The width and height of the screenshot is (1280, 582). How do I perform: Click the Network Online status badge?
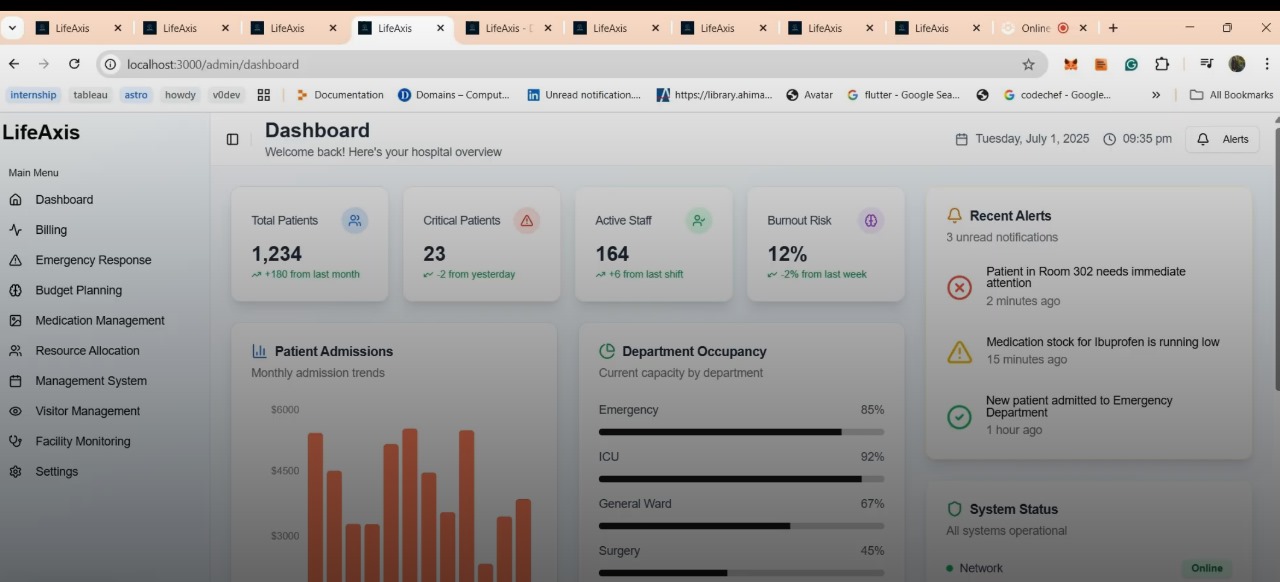pyautogui.click(x=1207, y=568)
